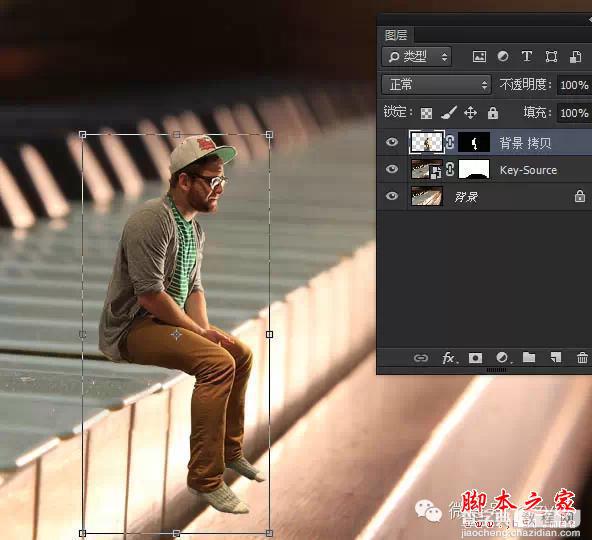The height and width of the screenshot is (540, 592).
Task: Click lock image pixels brush icon
Action: (449, 113)
